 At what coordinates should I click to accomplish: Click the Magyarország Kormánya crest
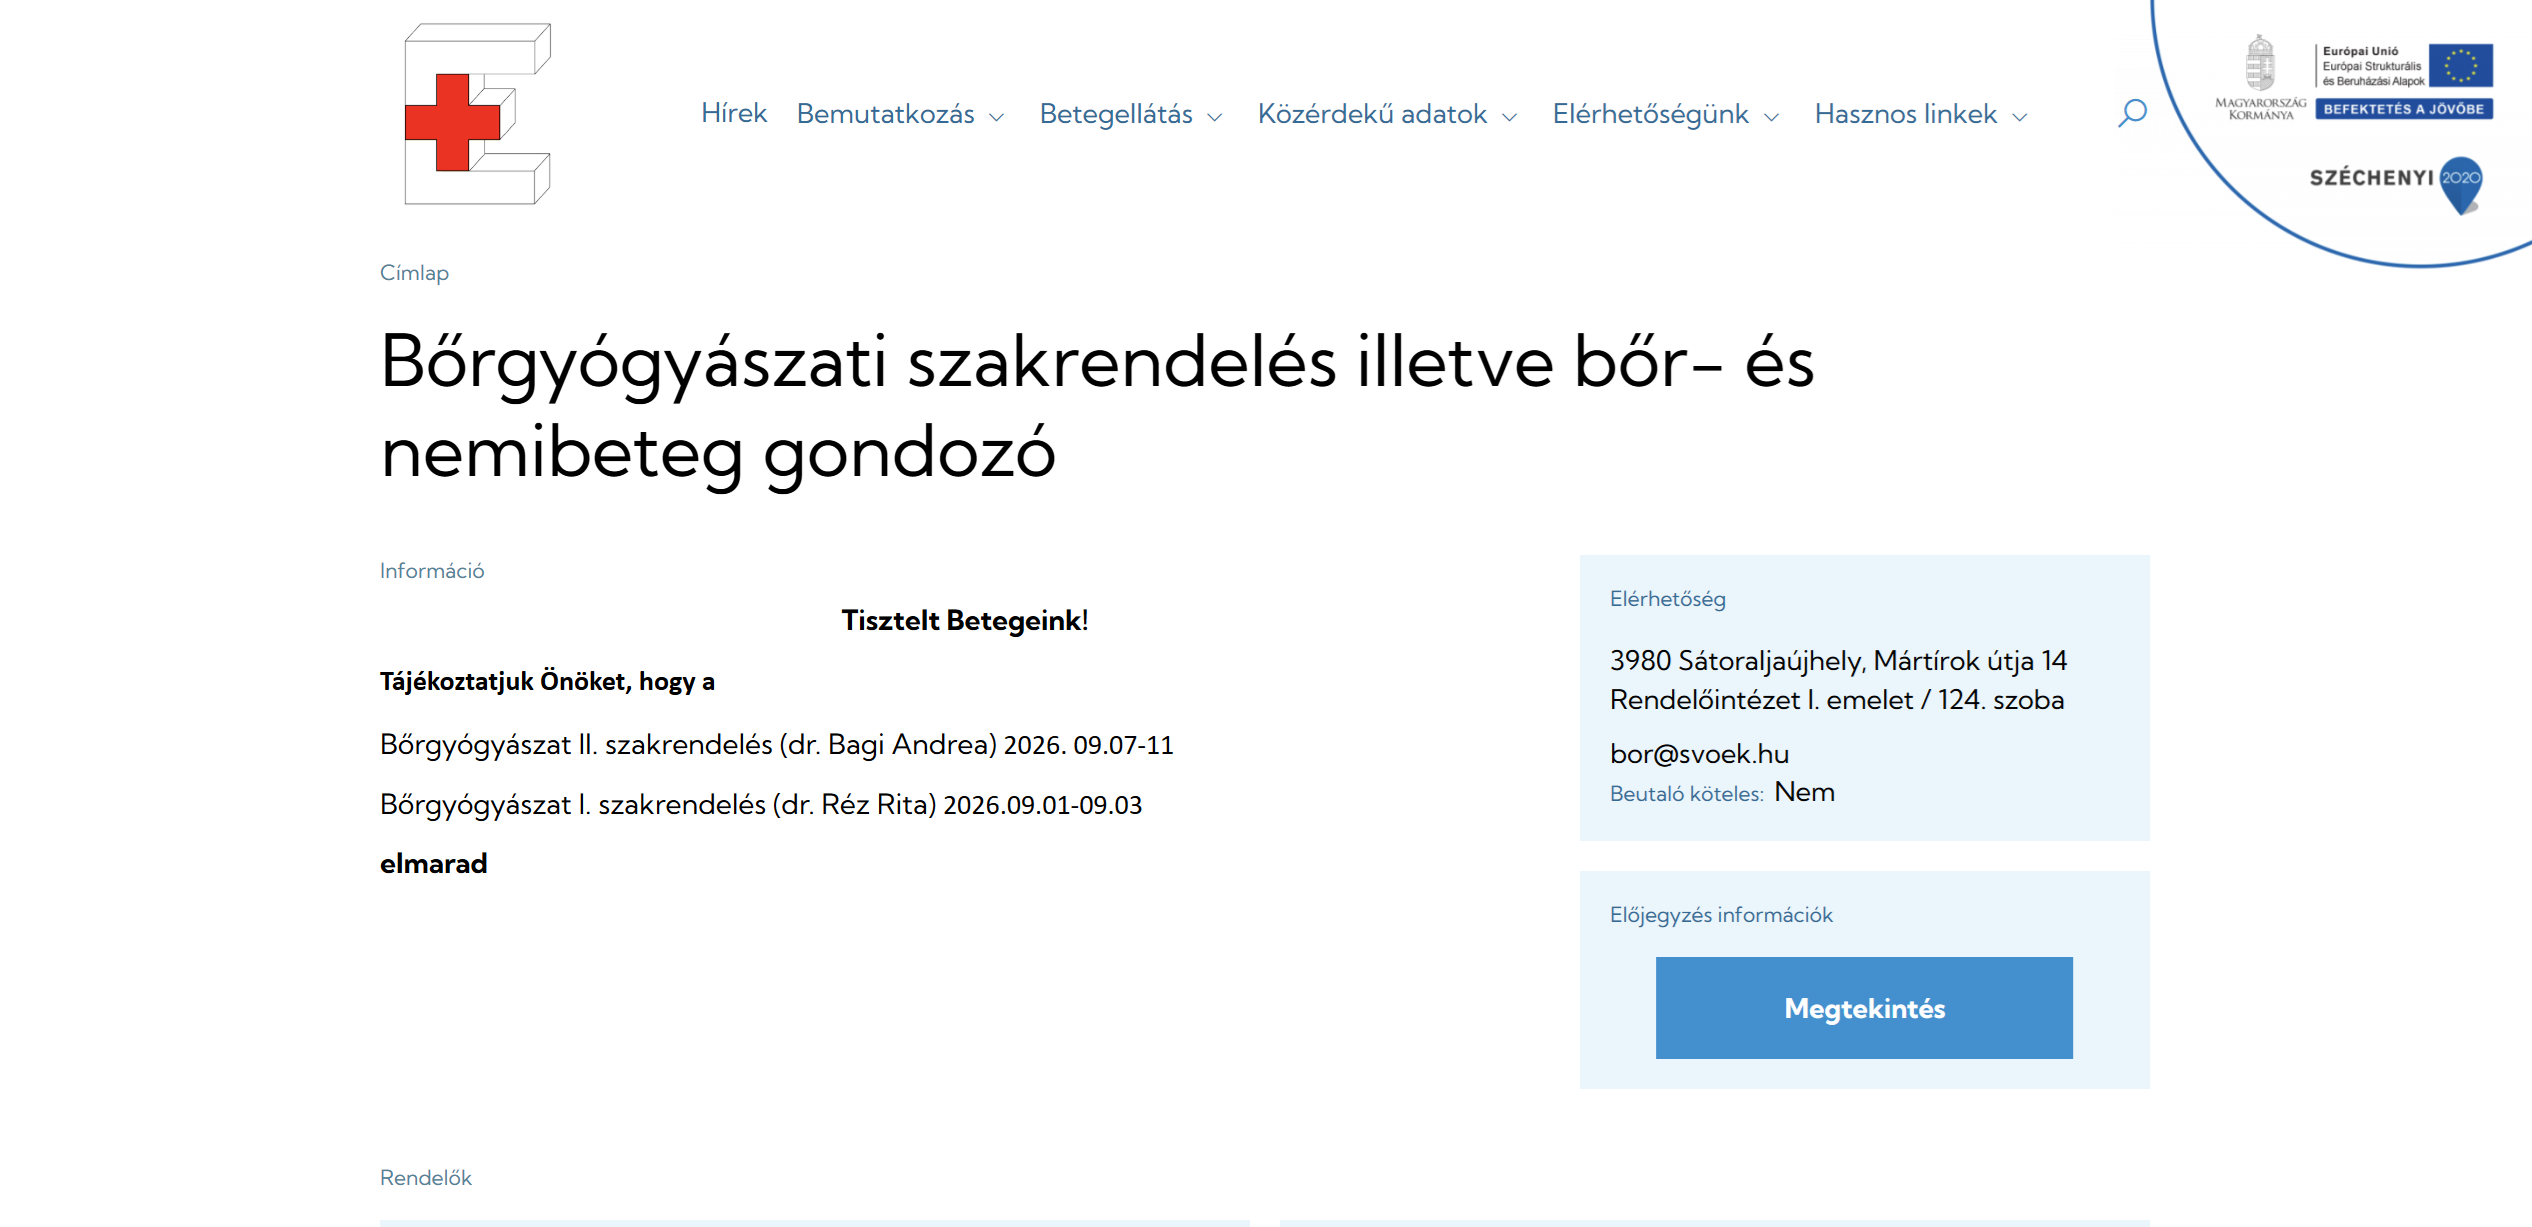2260,78
